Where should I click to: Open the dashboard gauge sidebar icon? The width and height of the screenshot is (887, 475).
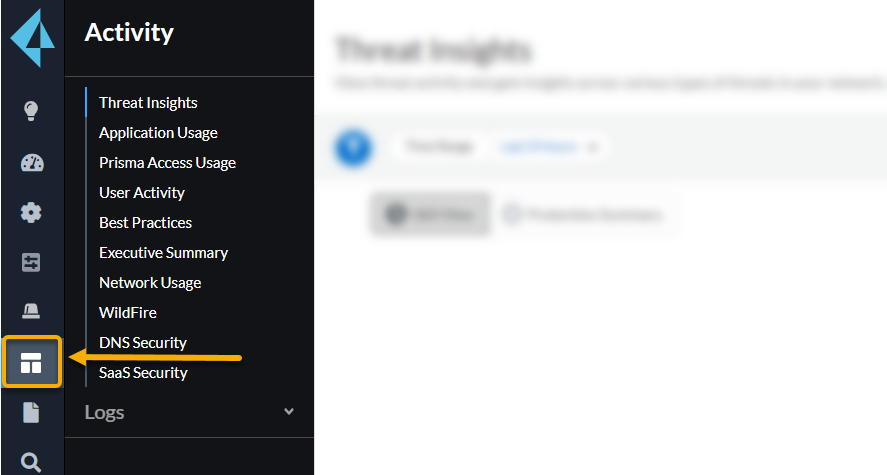[31, 163]
